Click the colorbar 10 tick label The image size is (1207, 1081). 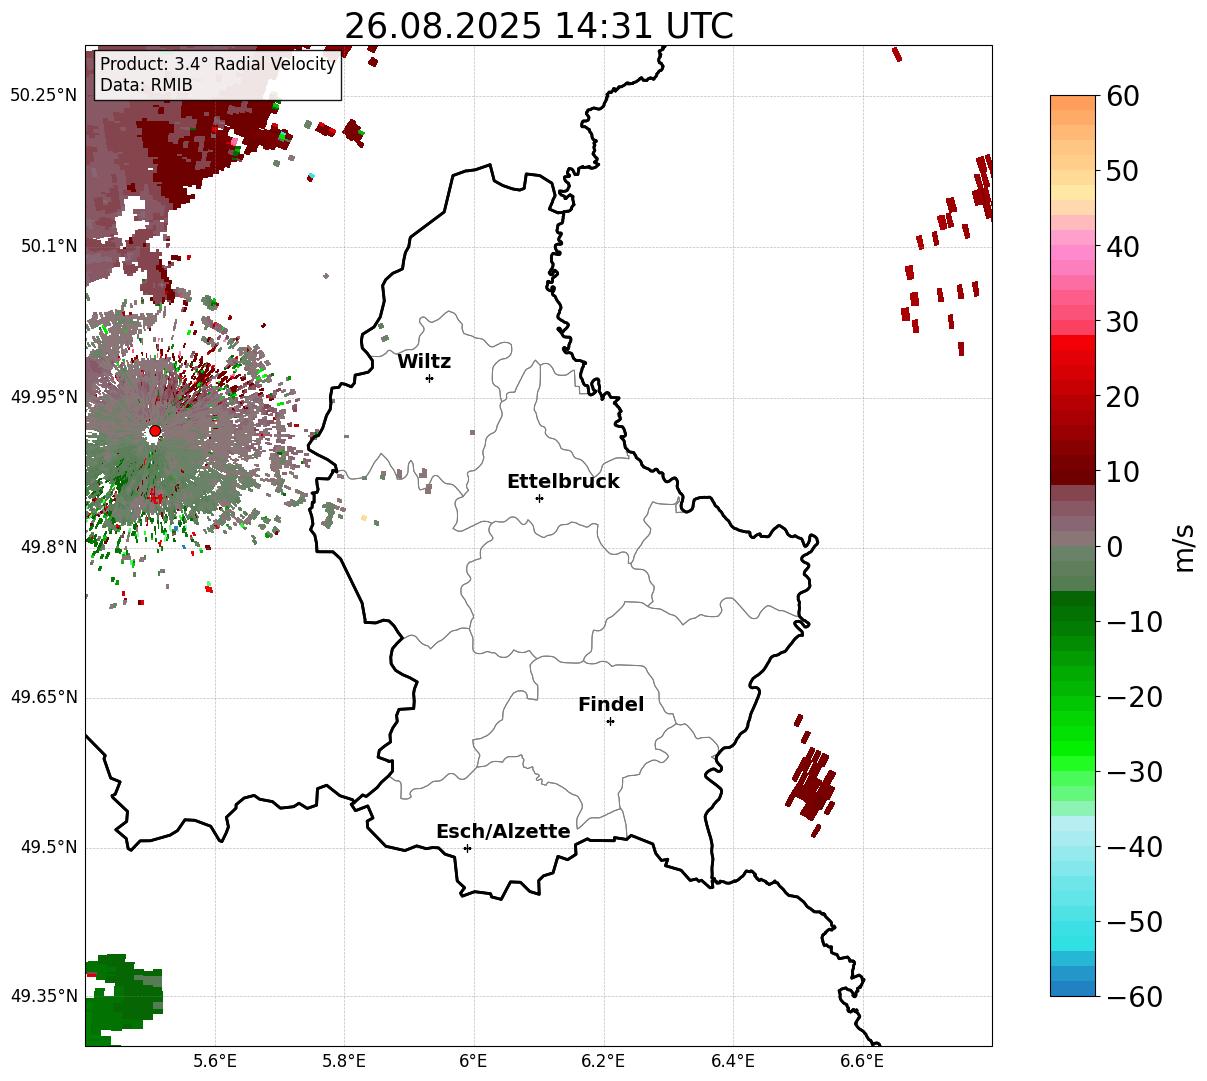click(1122, 472)
